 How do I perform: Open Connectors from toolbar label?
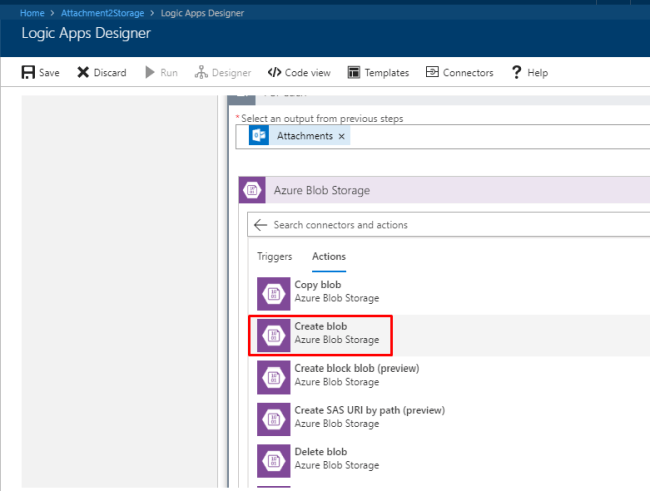pyautogui.click(x=468, y=73)
